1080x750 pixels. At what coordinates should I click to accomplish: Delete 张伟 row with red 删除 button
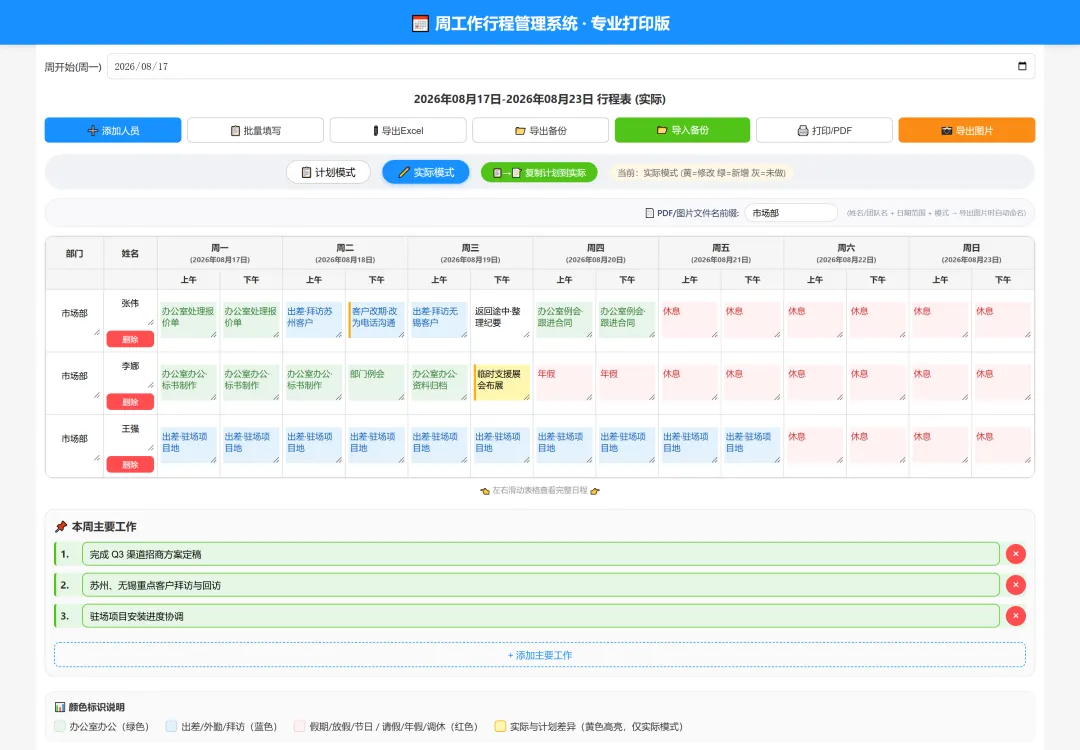[130, 339]
